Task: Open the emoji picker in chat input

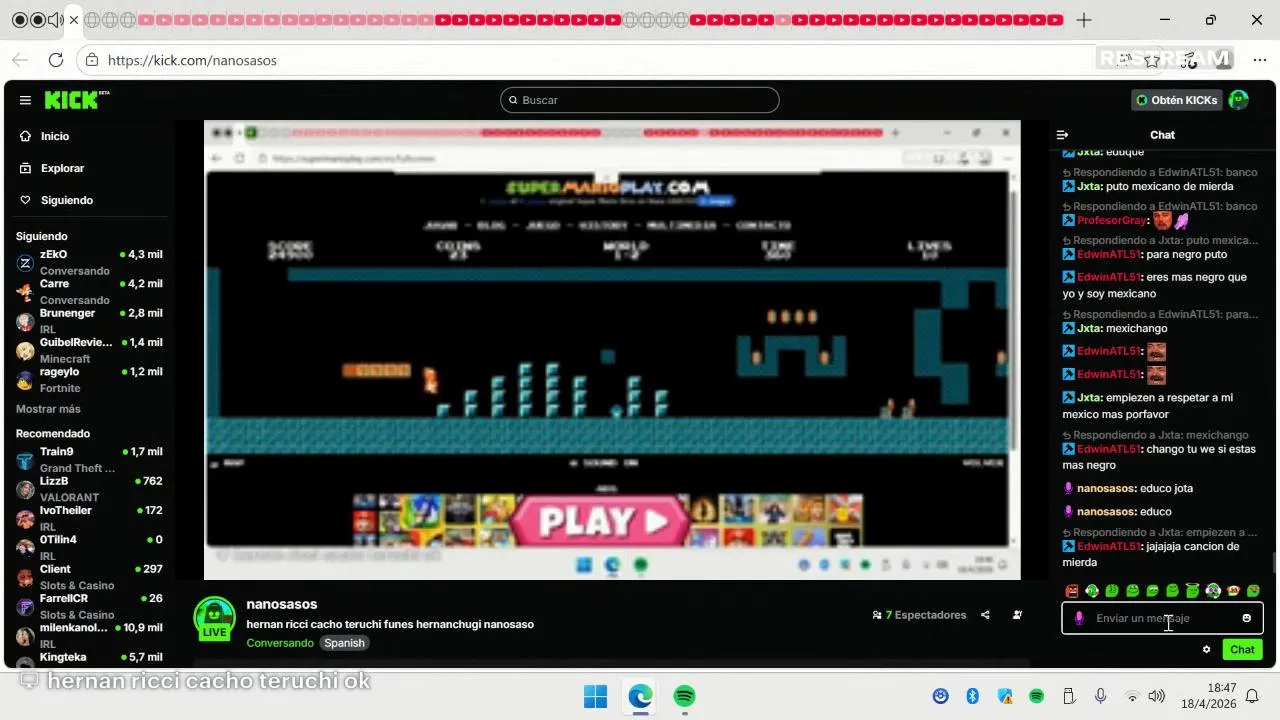Action: [x=1246, y=618]
